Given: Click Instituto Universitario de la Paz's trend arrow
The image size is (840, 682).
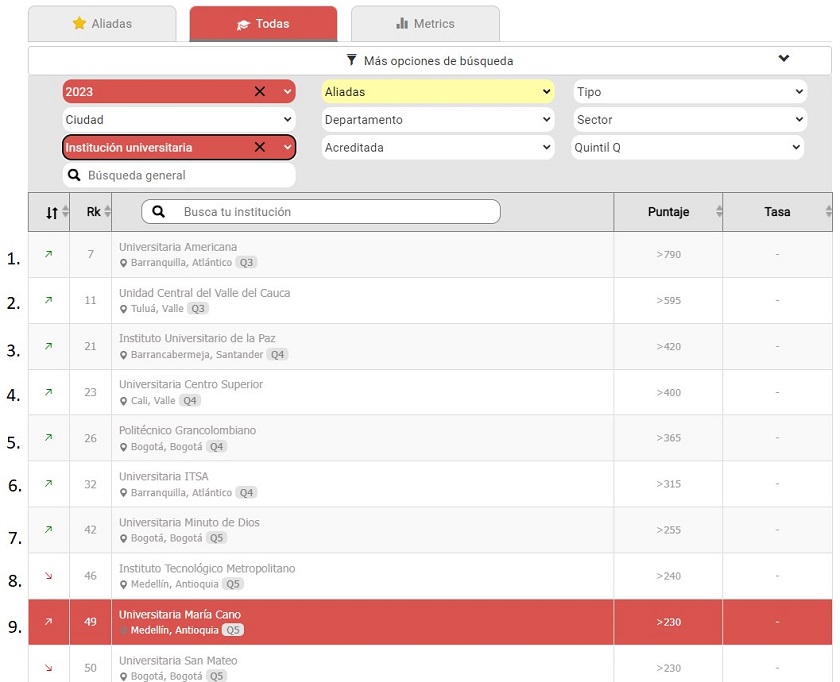Looking at the screenshot, I should tap(49, 346).
